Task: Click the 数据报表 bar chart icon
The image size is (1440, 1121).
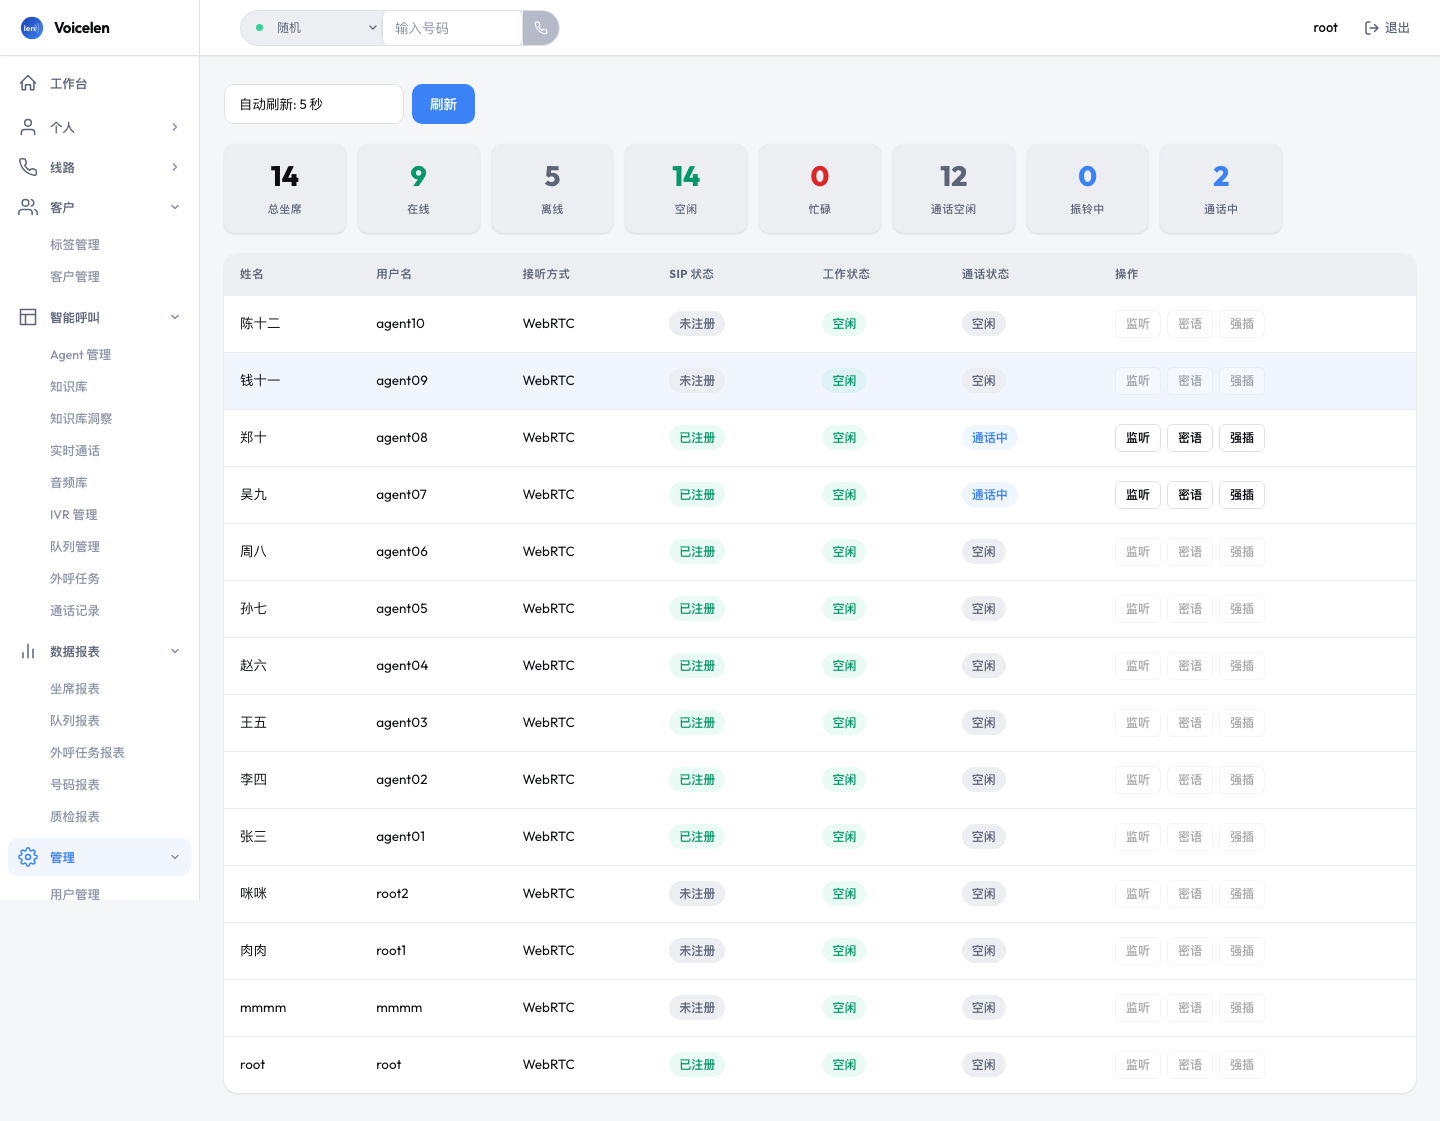Action: [28, 651]
